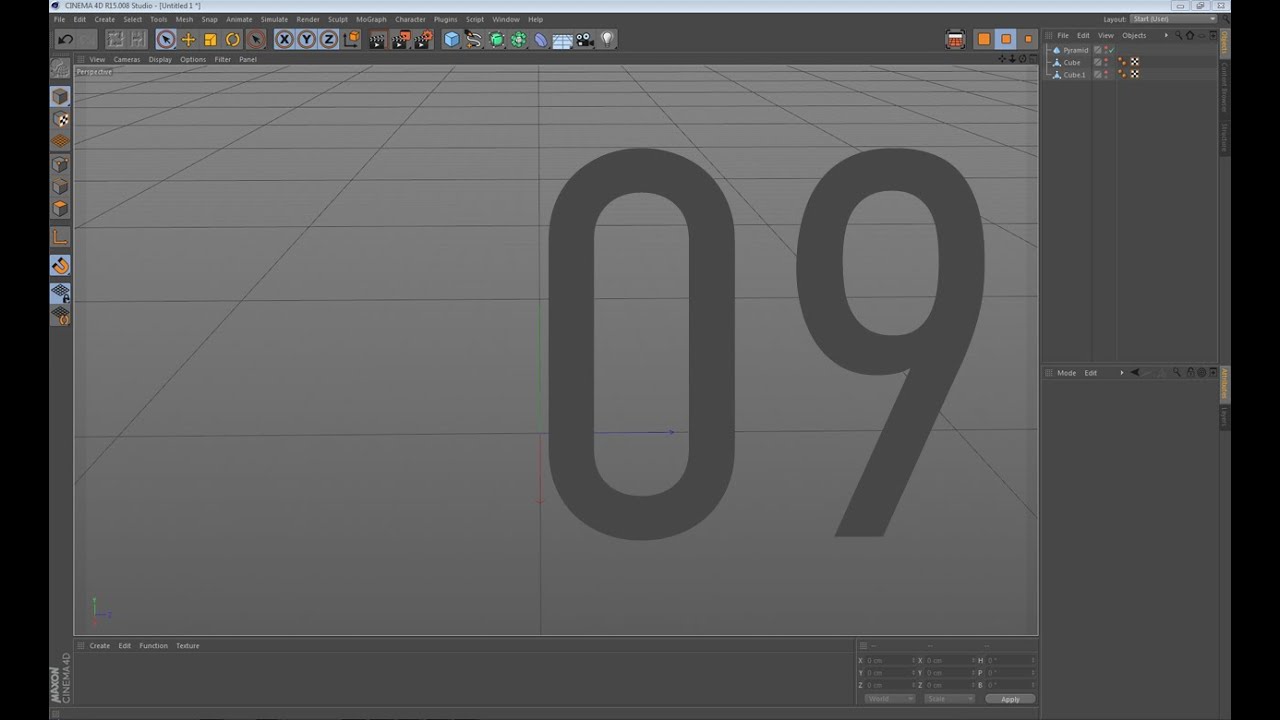Open the Spline pen tools

click(x=473, y=39)
